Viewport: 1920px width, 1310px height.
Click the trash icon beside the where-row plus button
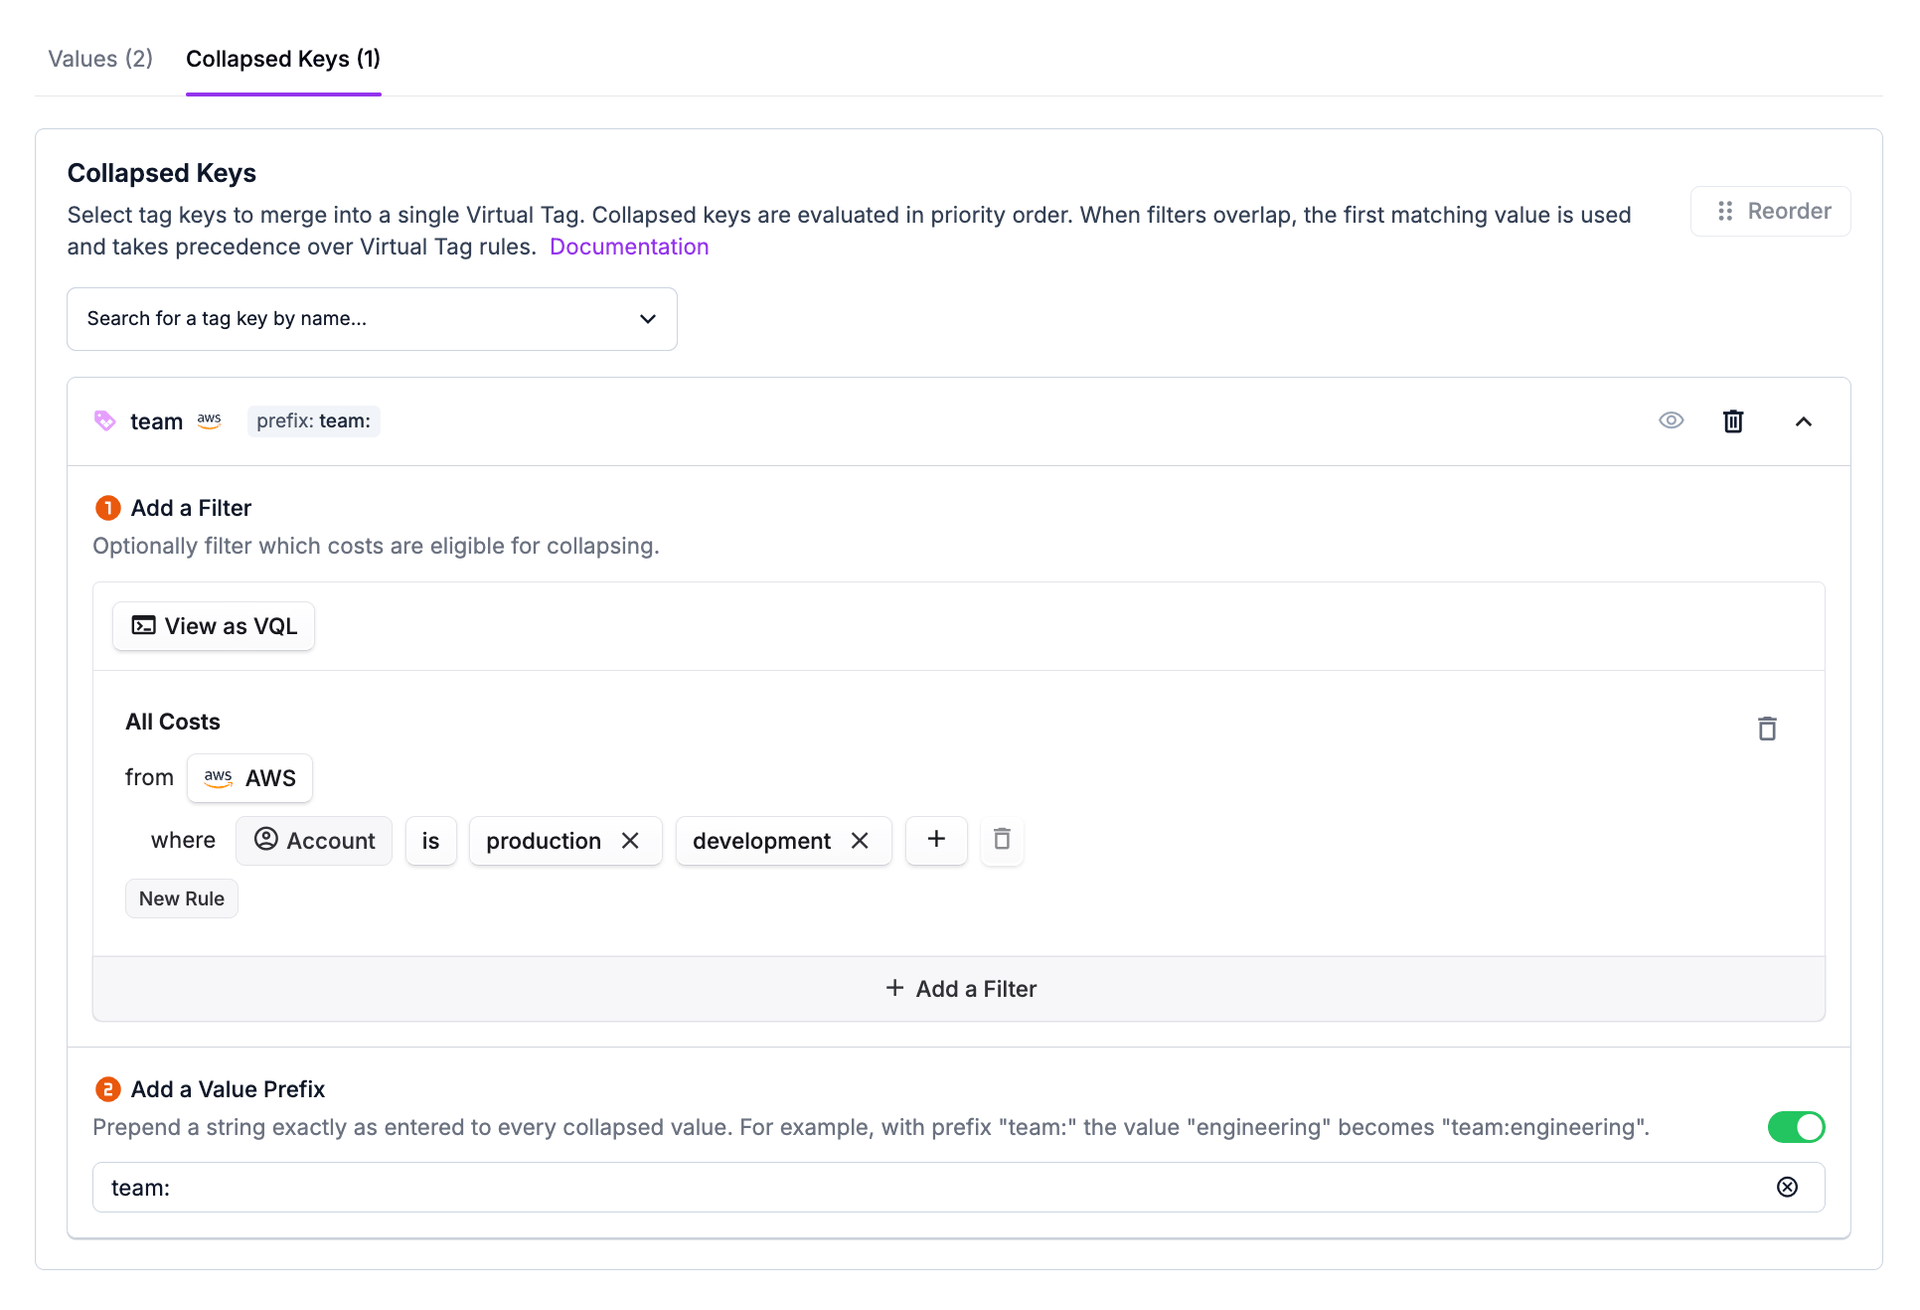[1001, 840]
